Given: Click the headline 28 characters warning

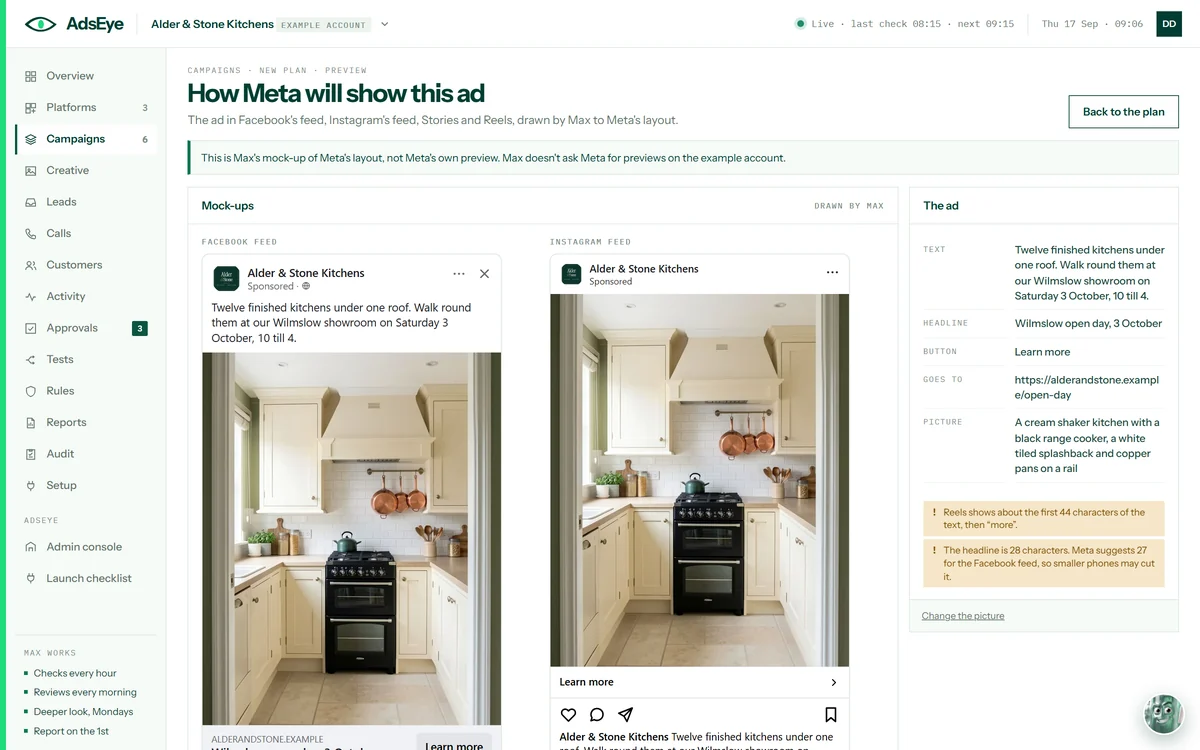Looking at the screenshot, I should point(1044,563).
